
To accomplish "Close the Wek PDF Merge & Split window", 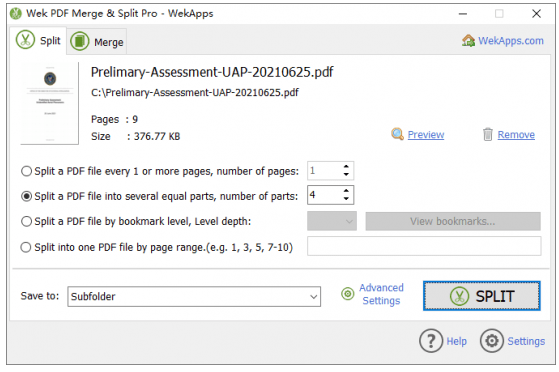I will (x=536, y=14).
